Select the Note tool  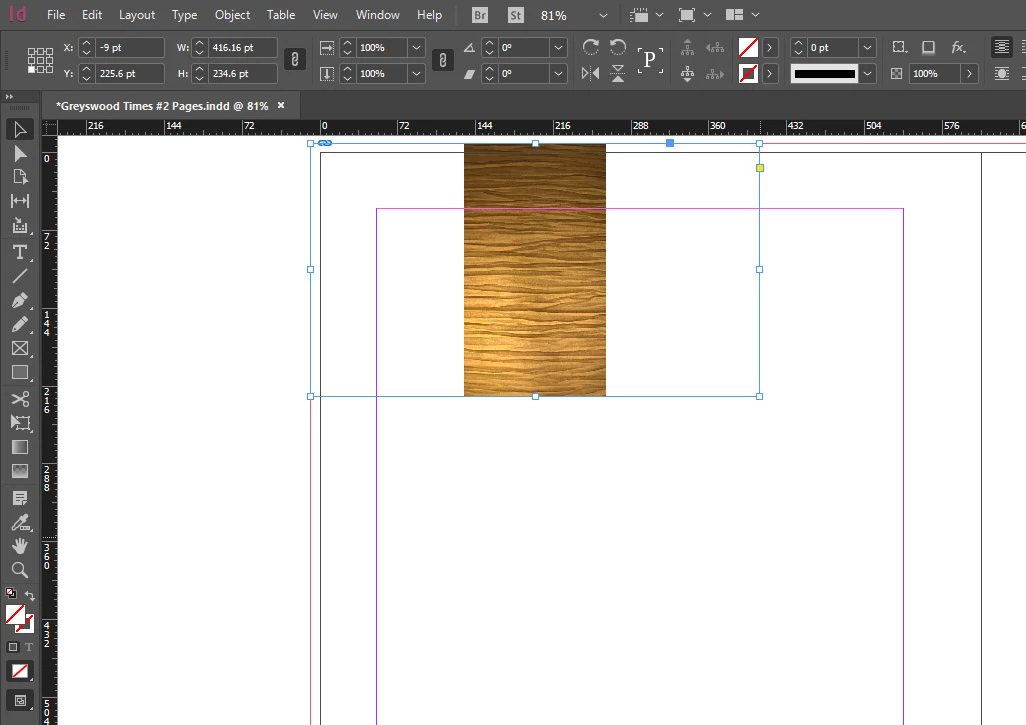coord(20,499)
